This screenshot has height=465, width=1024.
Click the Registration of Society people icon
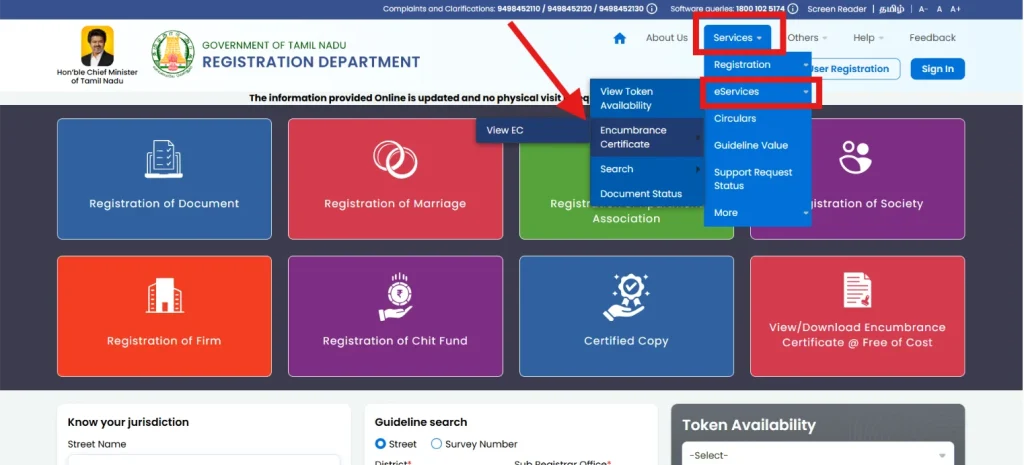[x=856, y=157]
